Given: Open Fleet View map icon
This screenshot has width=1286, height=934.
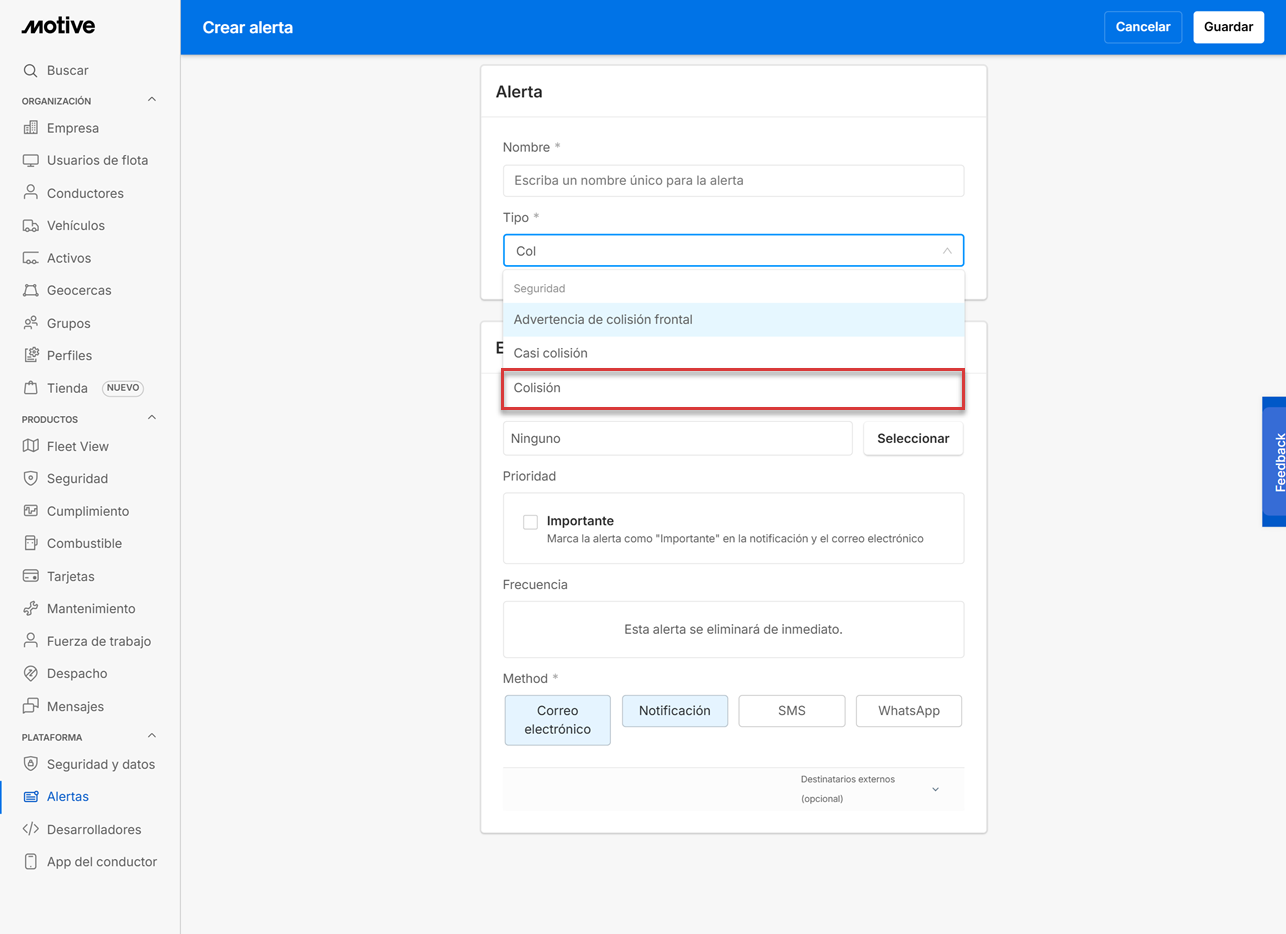Looking at the screenshot, I should coord(30,447).
